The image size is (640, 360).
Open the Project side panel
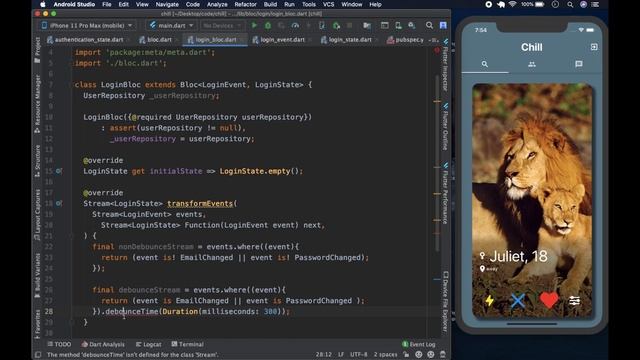(38, 50)
